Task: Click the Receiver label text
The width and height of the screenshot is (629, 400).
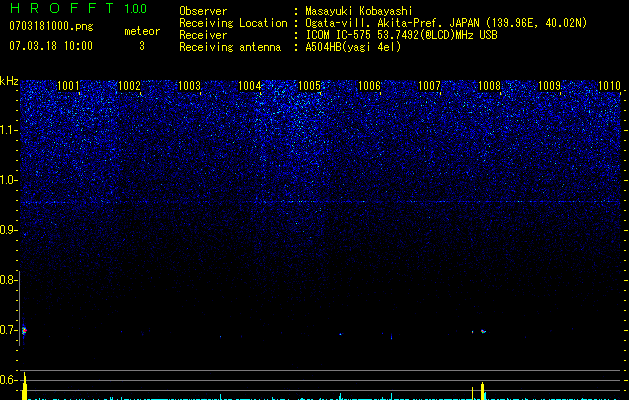Action: [203, 35]
